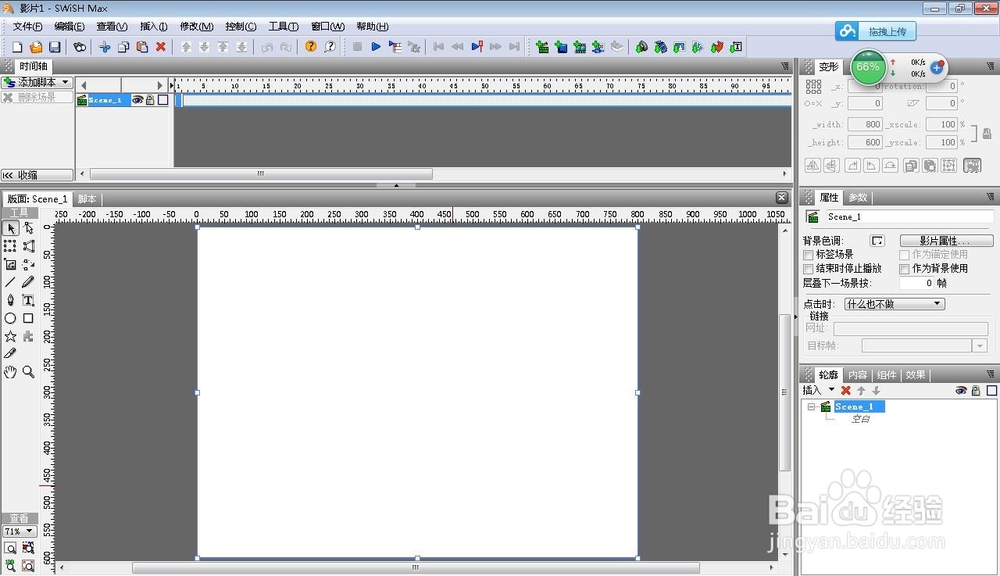Select the Selection arrow tool
This screenshot has width=1000, height=576.
pos(11,228)
